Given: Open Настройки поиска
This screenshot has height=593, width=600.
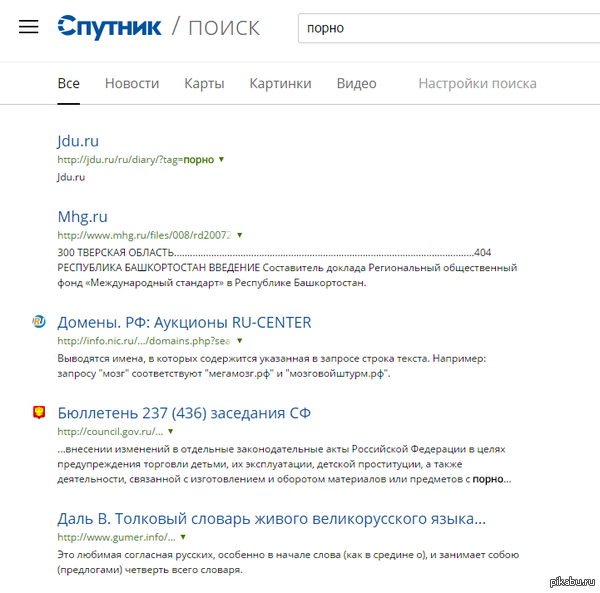Looking at the screenshot, I should coord(478,83).
